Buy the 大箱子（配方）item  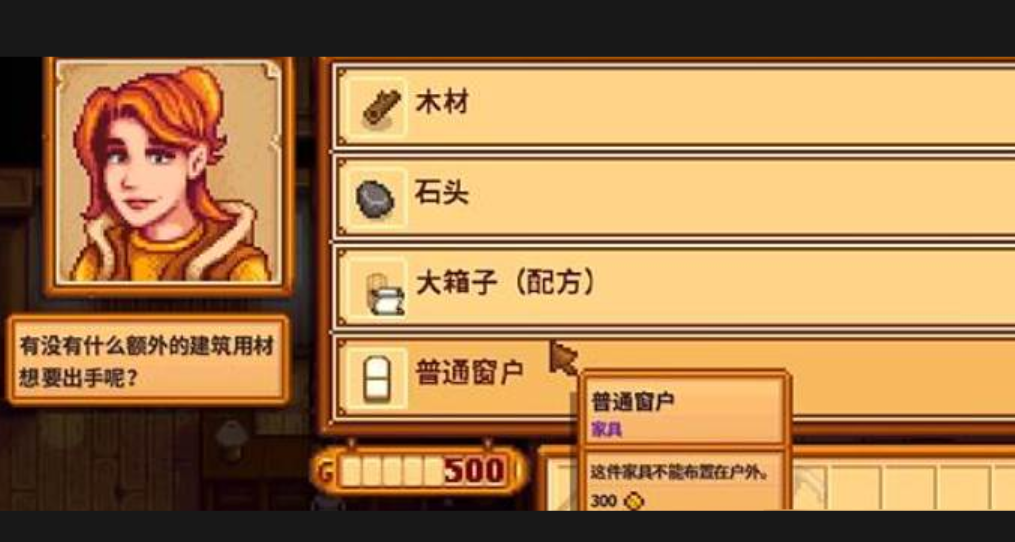coord(675,287)
